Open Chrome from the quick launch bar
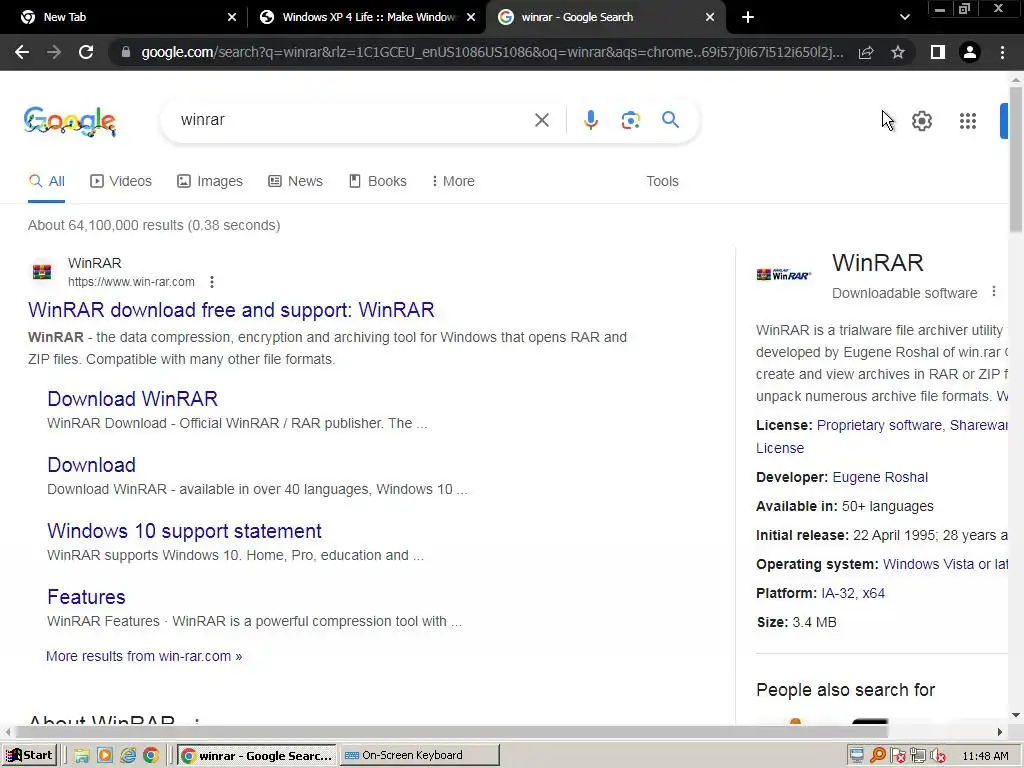The image size is (1024, 768). 151,756
